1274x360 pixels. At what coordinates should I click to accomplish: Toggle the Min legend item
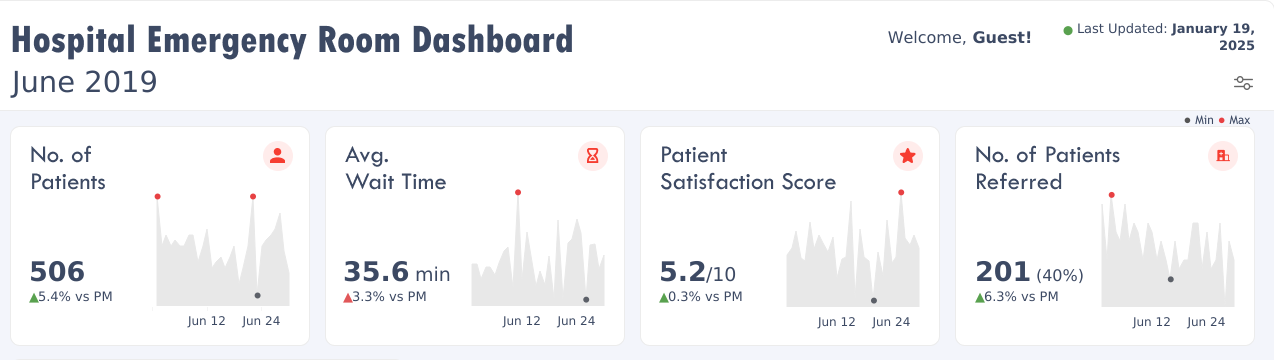tap(1199, 120)
